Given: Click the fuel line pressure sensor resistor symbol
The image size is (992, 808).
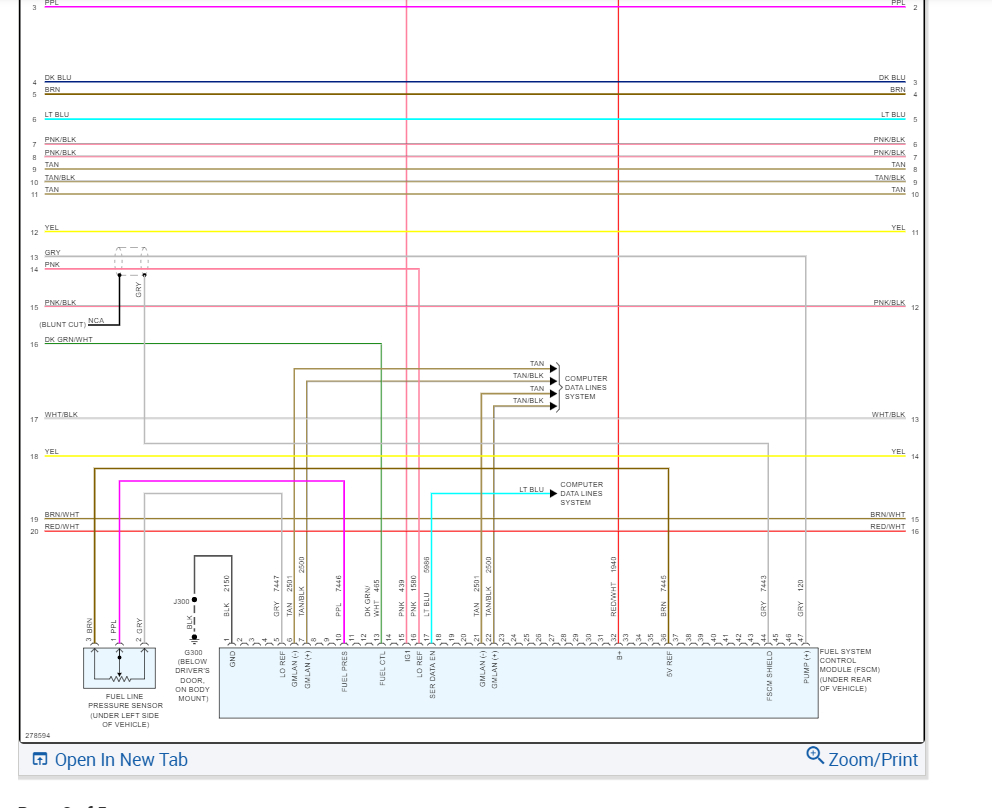Looking at the screenshot, I should pos(120,679).
